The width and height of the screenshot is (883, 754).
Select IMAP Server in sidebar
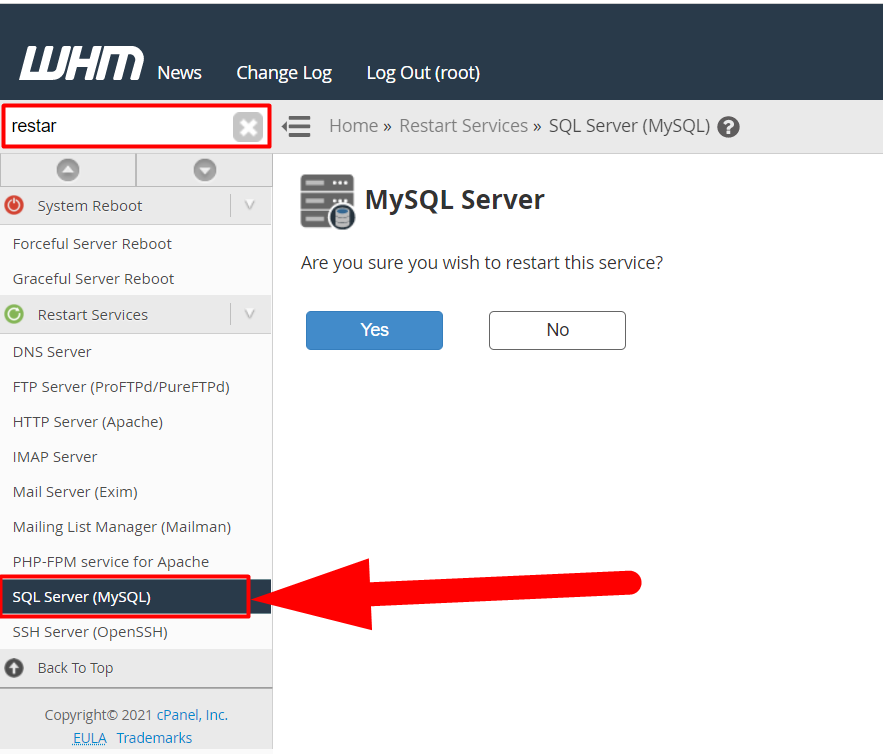[x=55, y=457]
